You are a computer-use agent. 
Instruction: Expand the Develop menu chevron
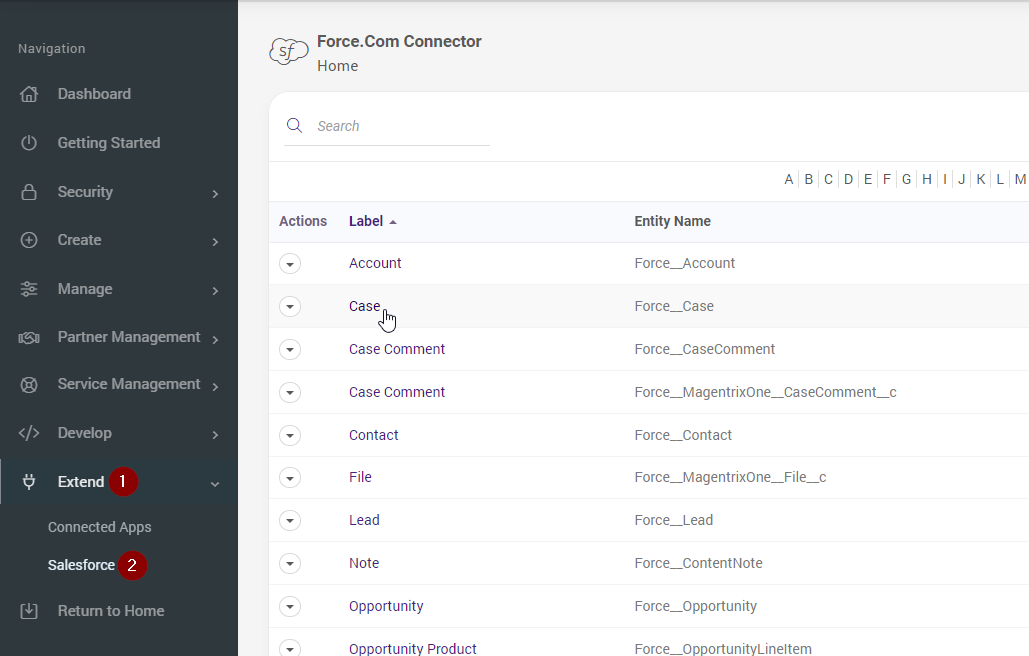215,435
